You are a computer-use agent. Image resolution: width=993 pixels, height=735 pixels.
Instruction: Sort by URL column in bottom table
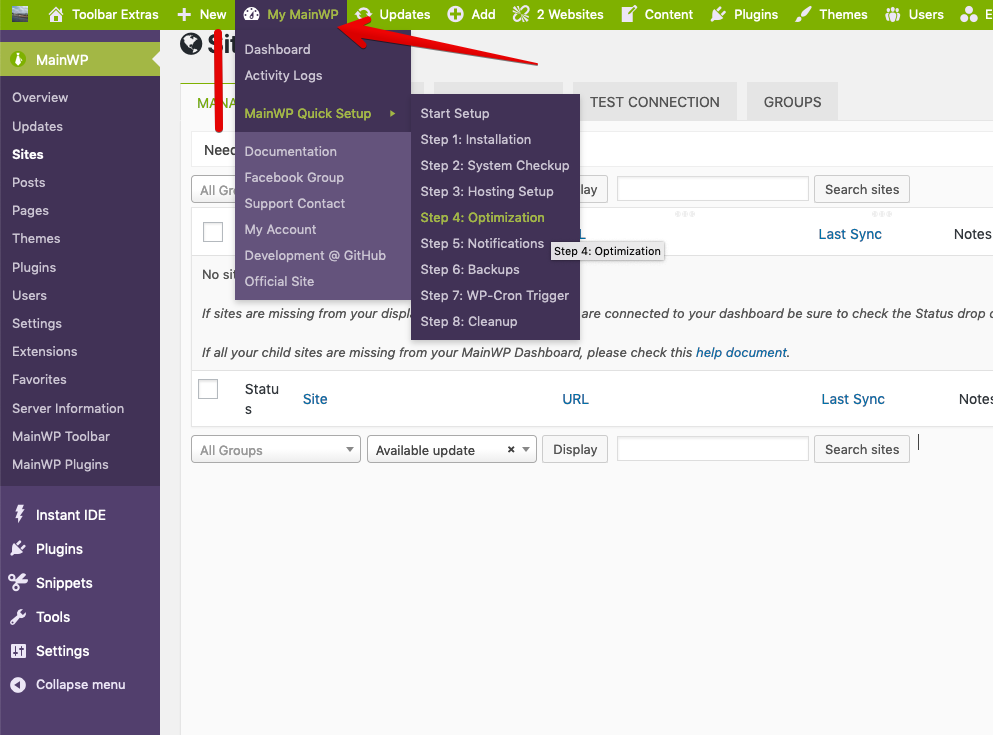point(575,399)
